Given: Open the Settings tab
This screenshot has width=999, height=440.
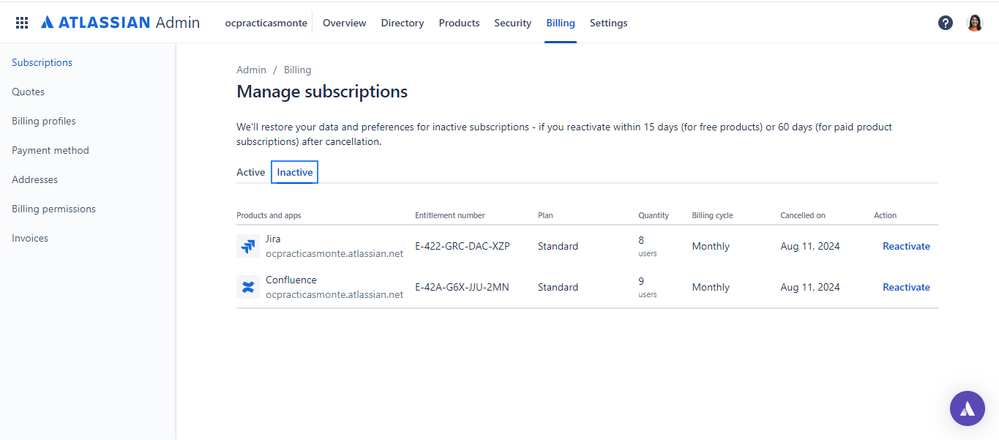Looking at the screenshot, I should (608, 23).
